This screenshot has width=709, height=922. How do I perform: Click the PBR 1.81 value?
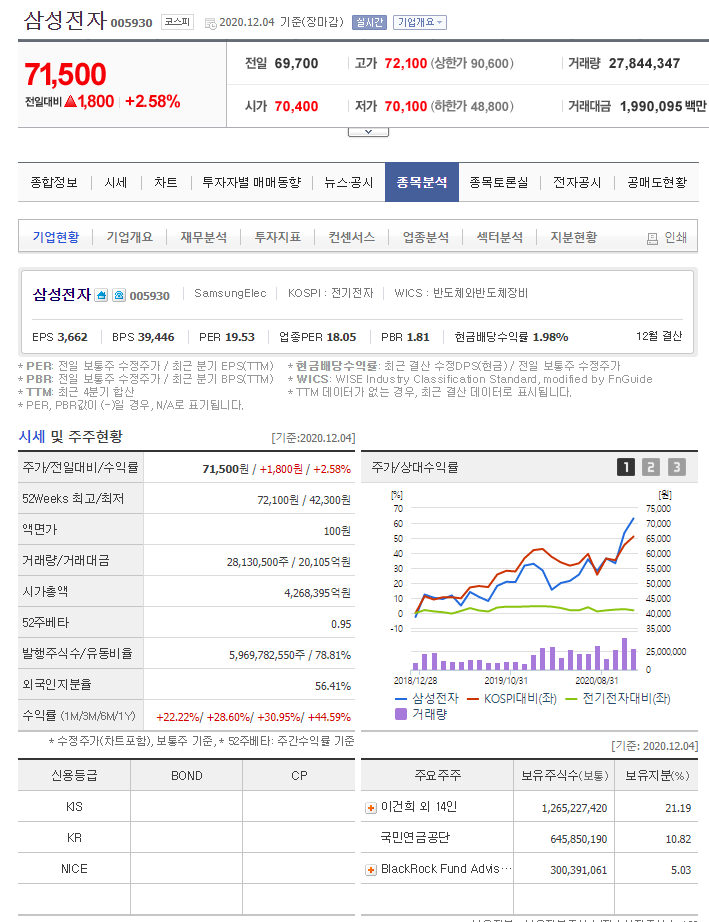click(418, 337)
